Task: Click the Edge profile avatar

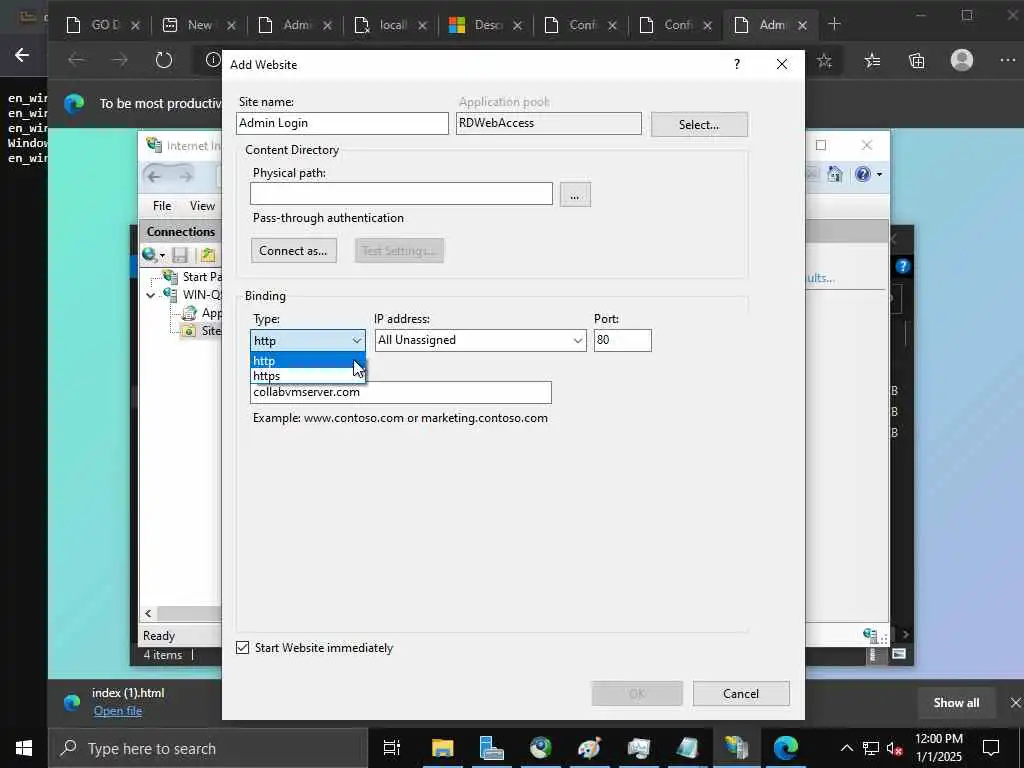Action: (x=962, y=60)
